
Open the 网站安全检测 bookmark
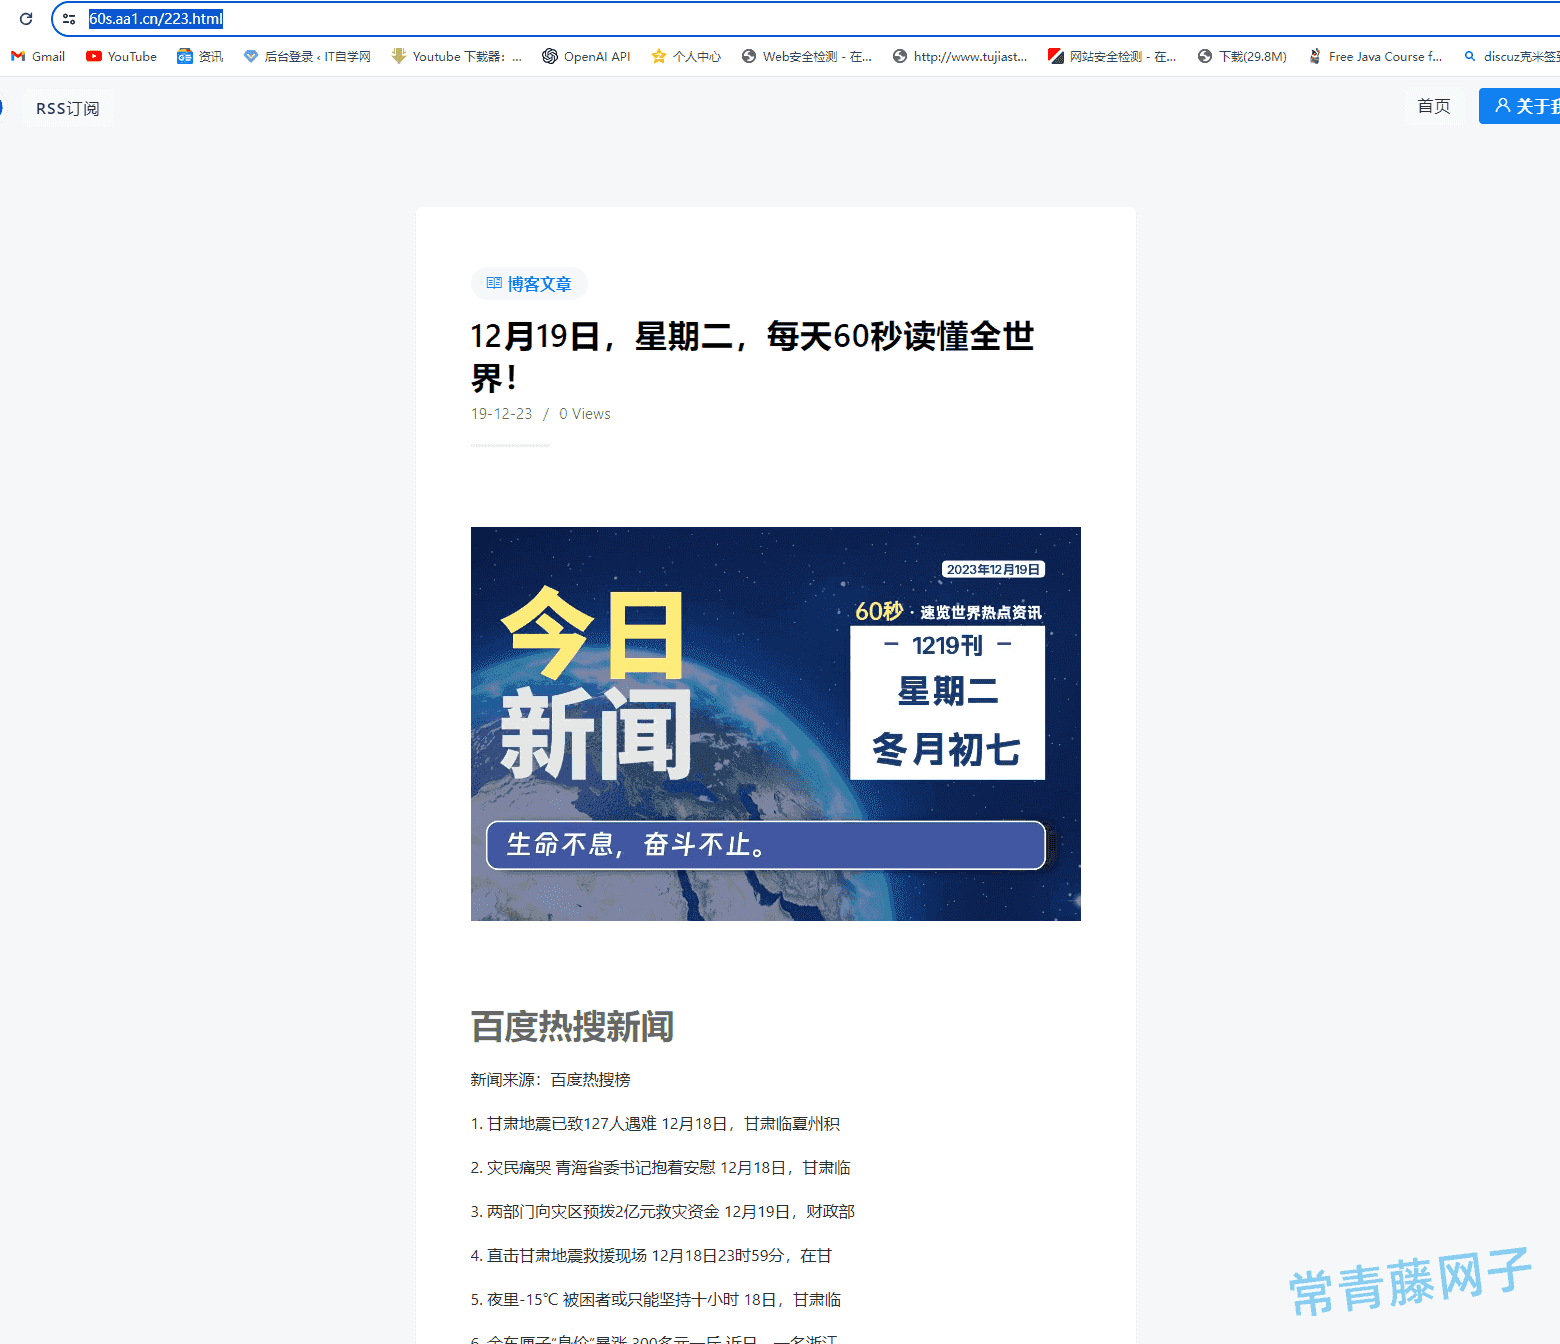click(x=1112, y=57)
